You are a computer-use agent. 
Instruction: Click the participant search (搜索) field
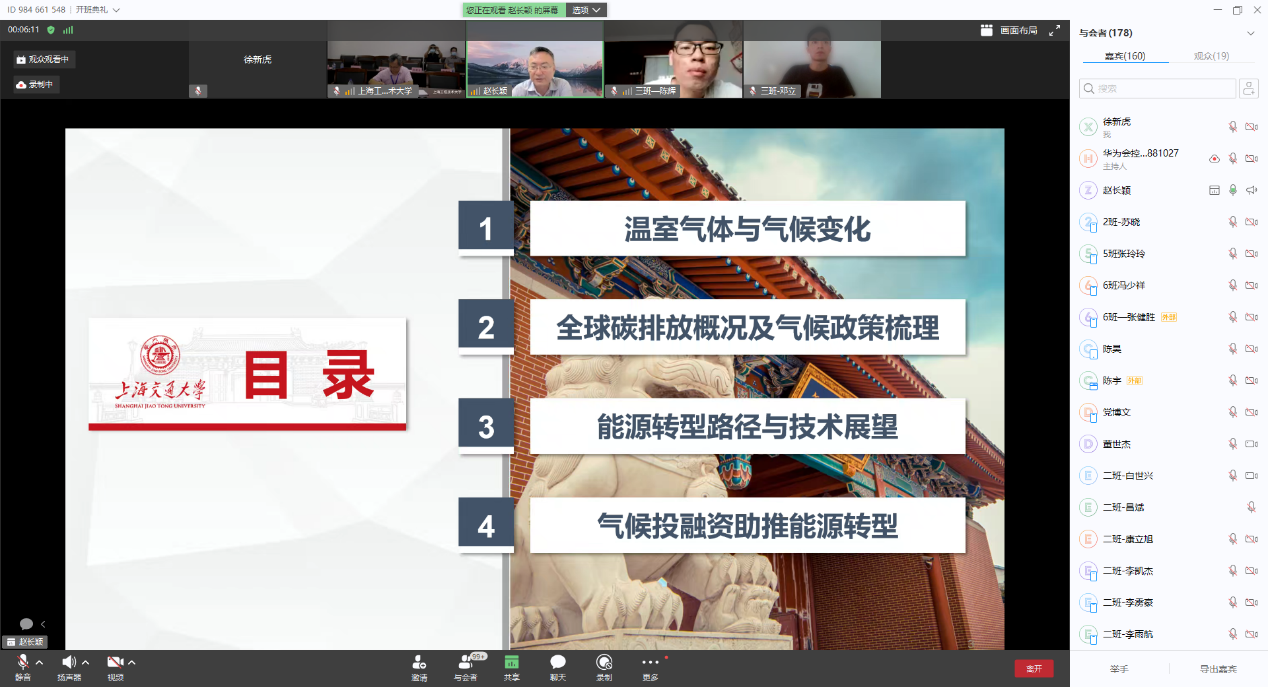point(1158,89)
